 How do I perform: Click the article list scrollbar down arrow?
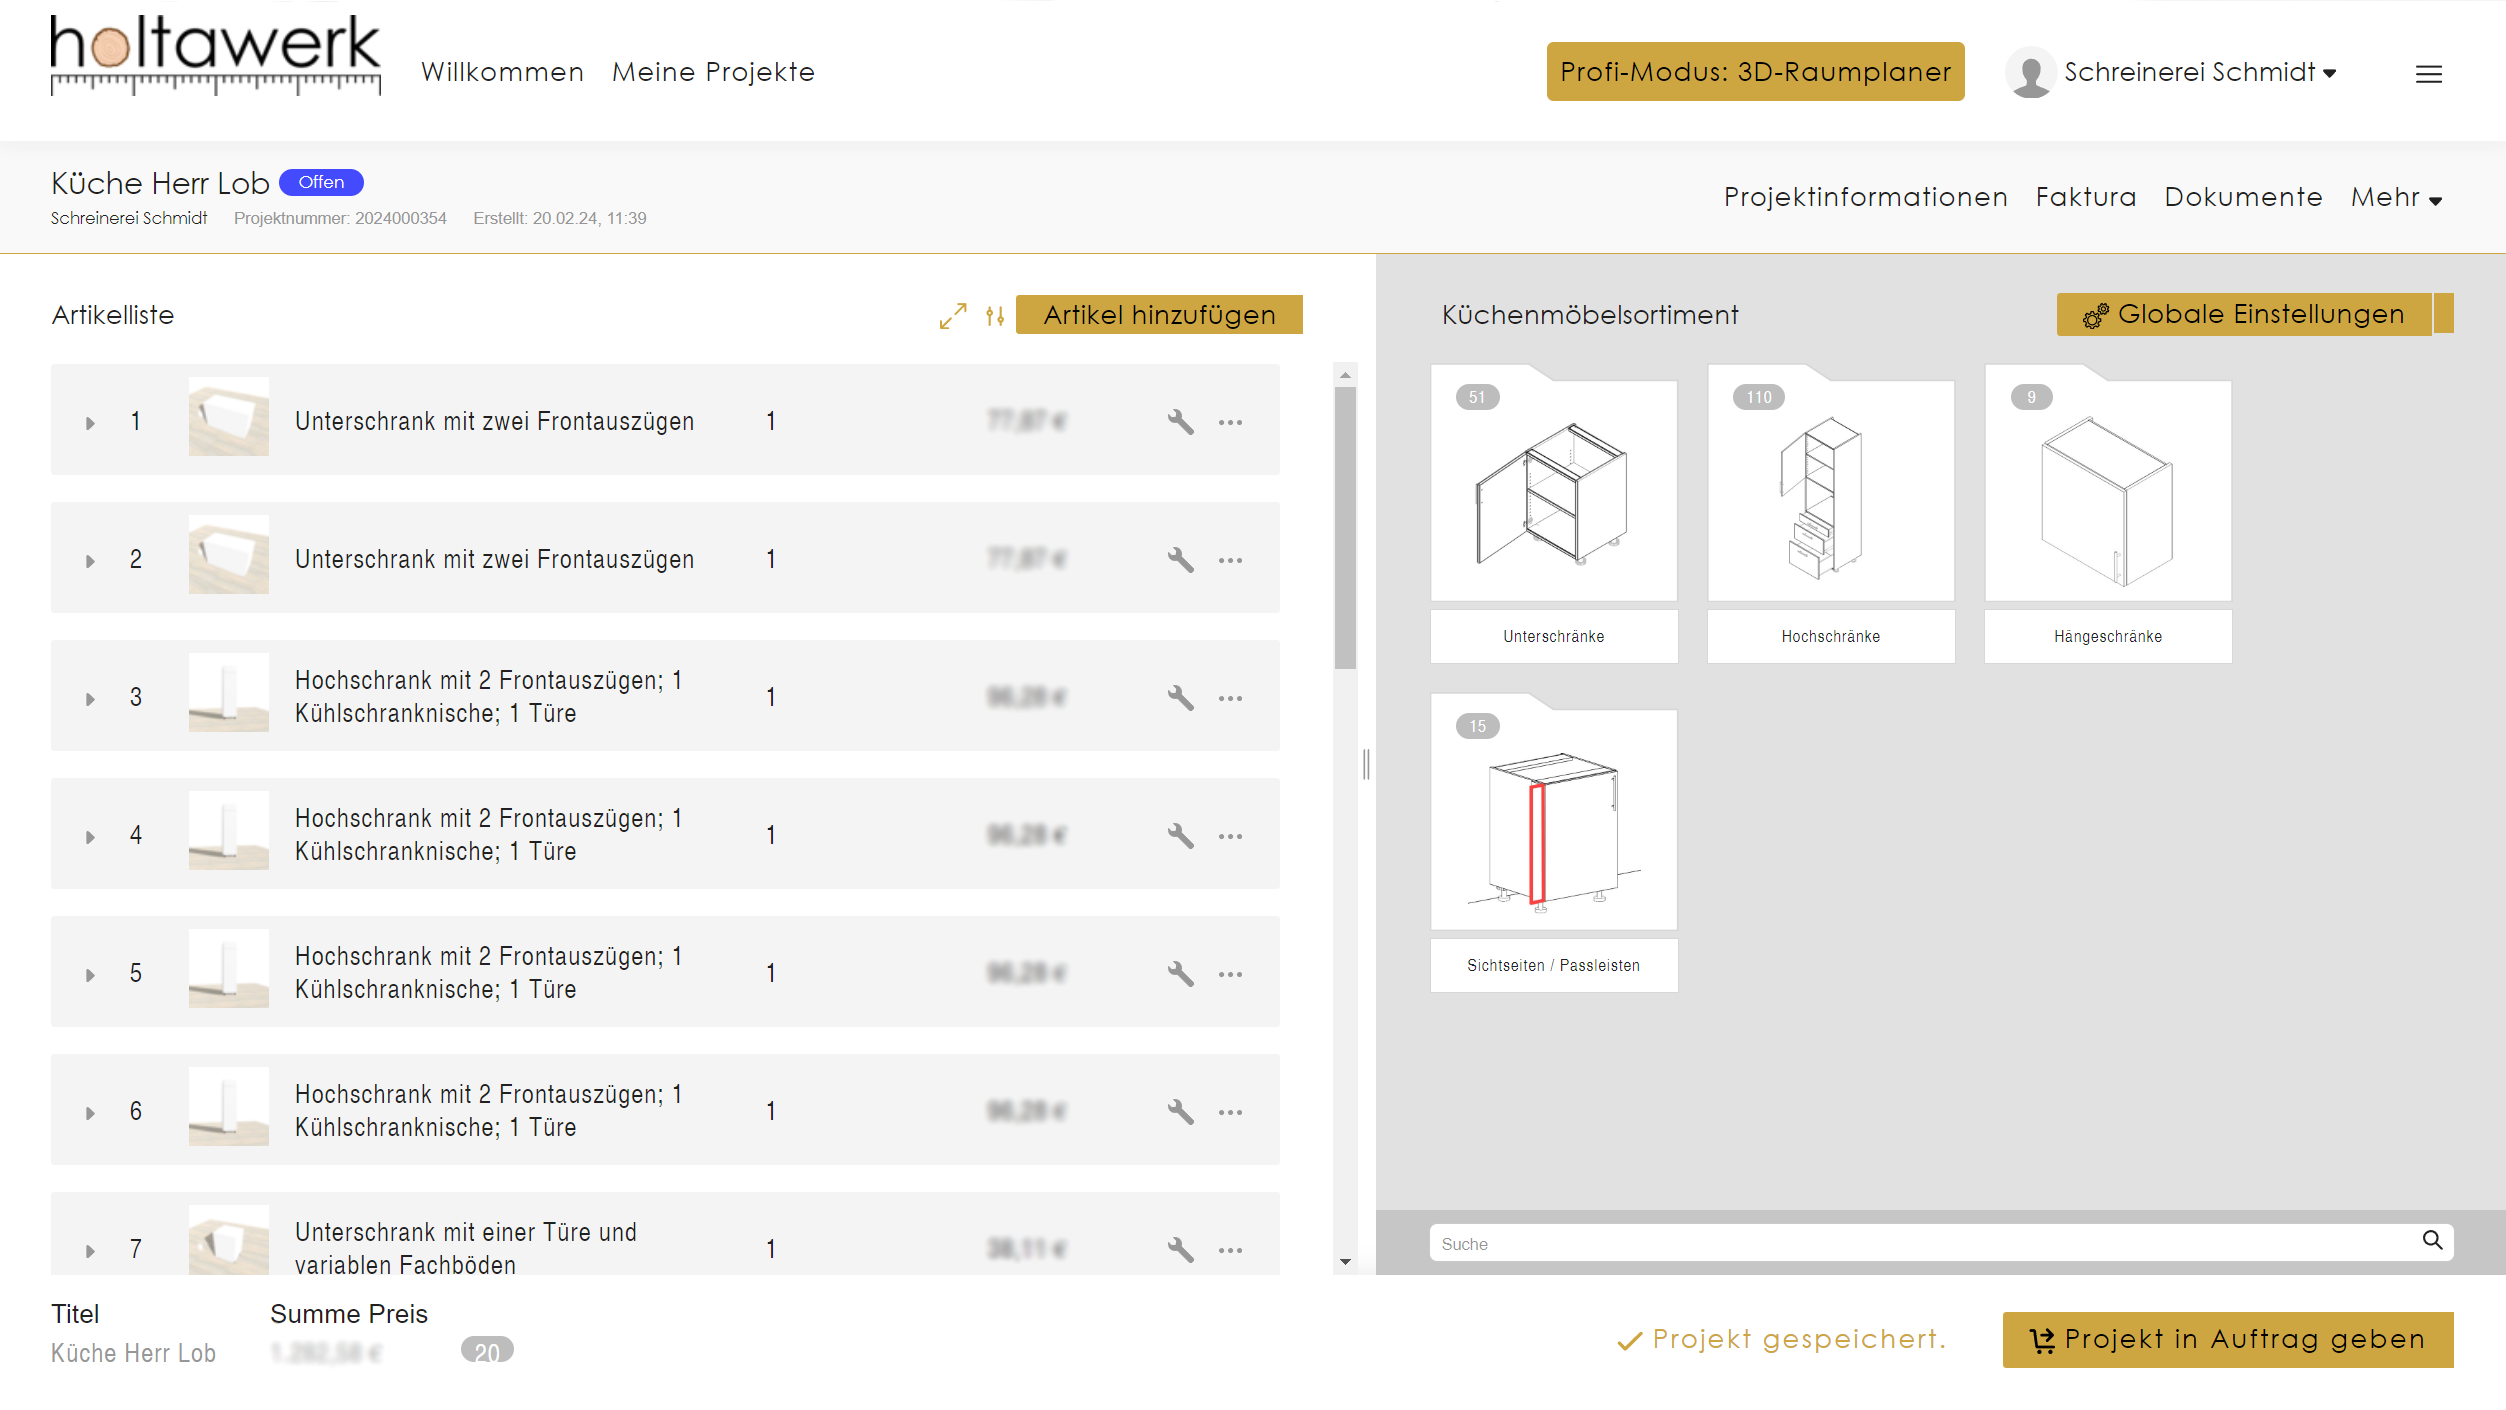[x=1345, y=1262]
